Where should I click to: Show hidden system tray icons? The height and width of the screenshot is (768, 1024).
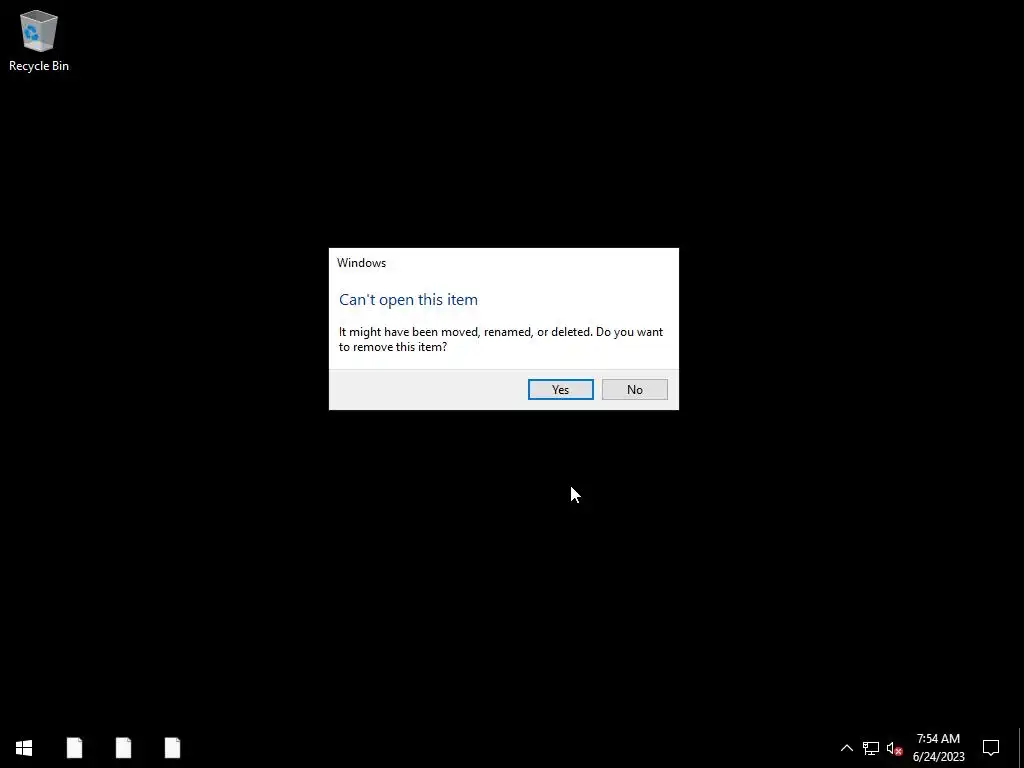pos(846,748)
